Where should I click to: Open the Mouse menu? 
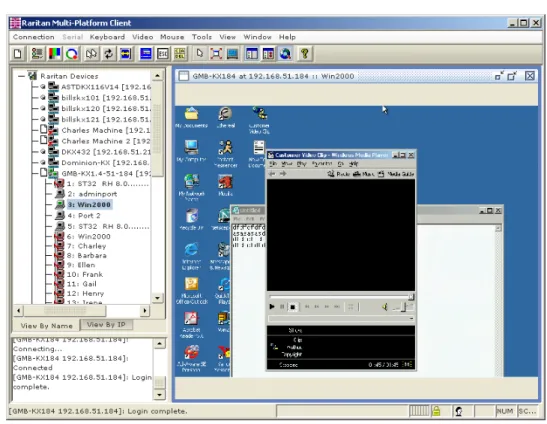[172, 37]
